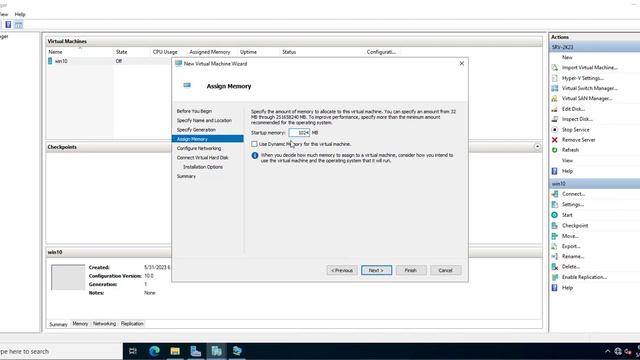Image resolution: width=640 pixels, height=360 pixels.
Task: Click the Help icon under SRV-2K23 actions
Action: coord(554,171)
